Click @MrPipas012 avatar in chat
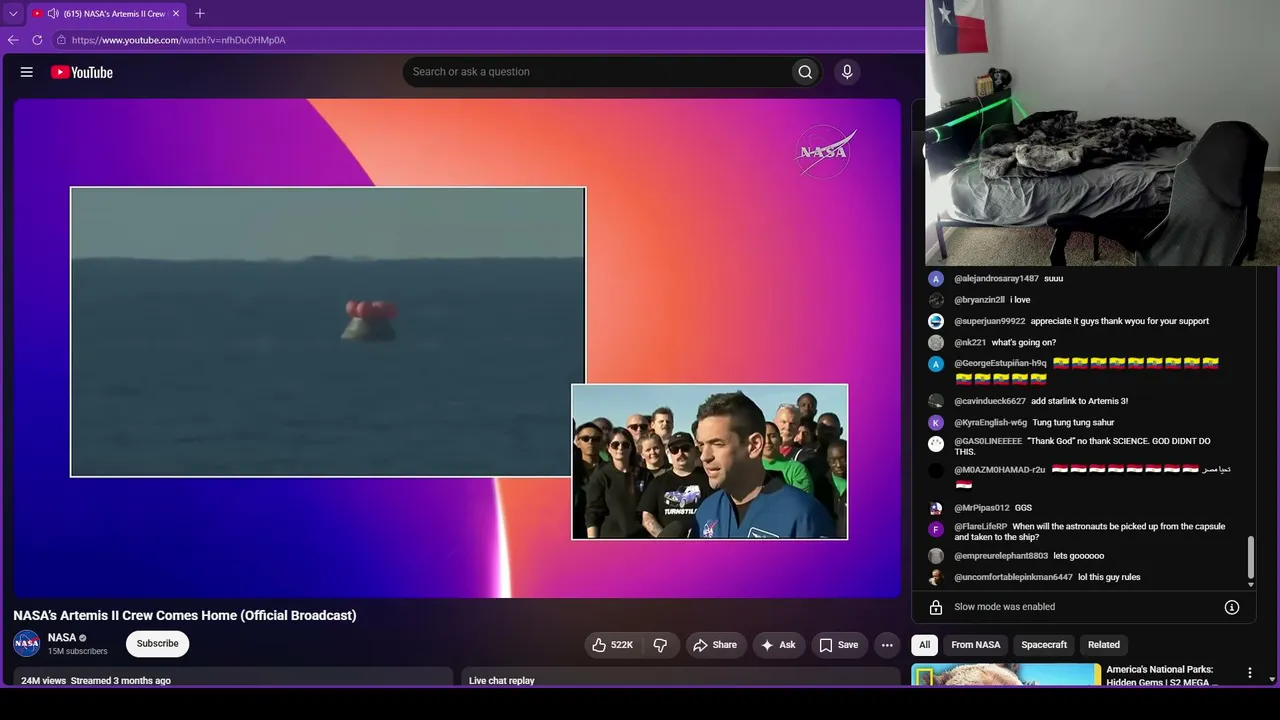This screenshot has width=1280, height=720. coord(936,508)
